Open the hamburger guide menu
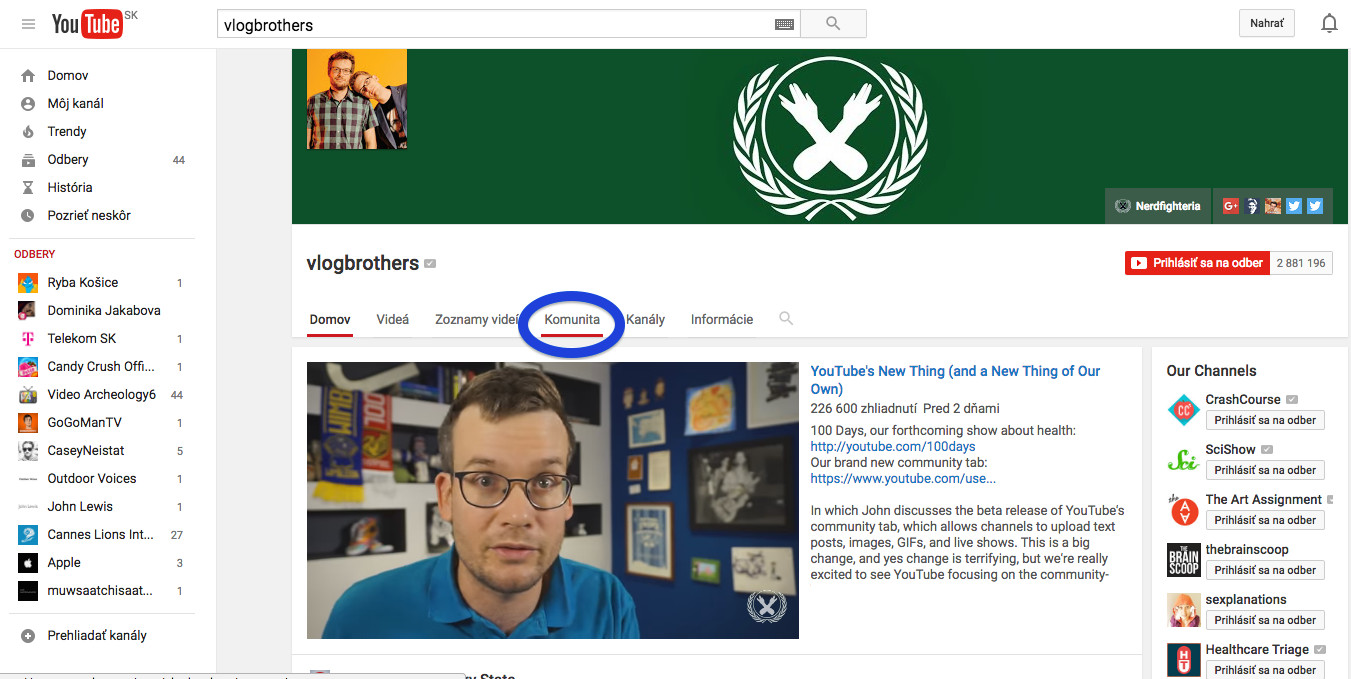 [28, 24]
